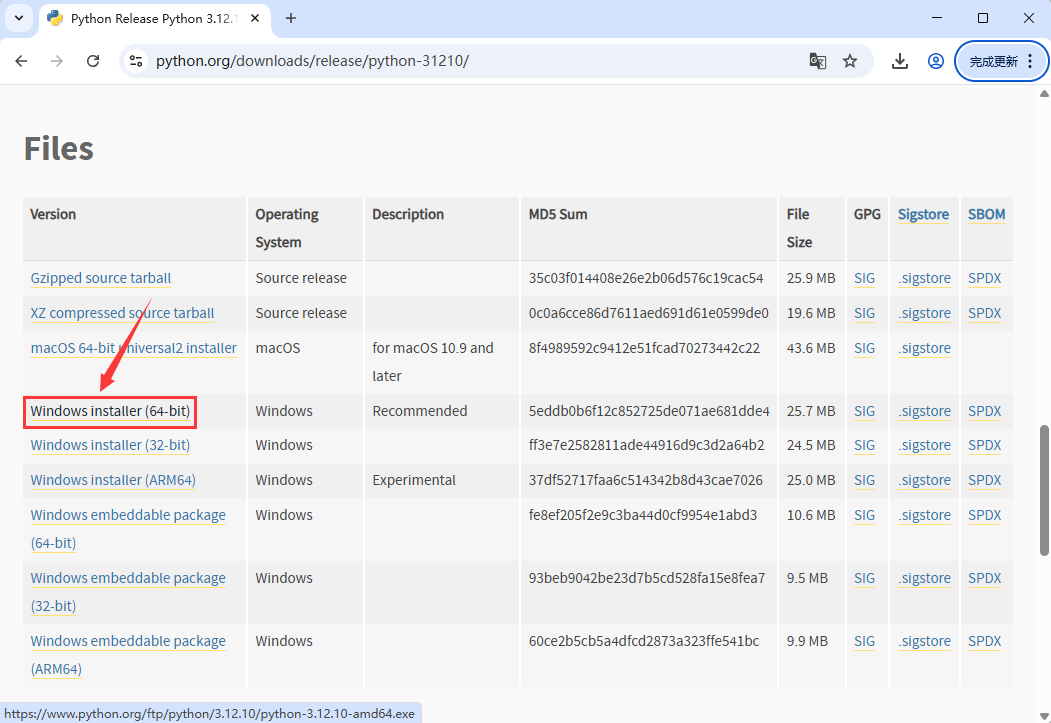Open SPDX link for Windows installer 64-bit
The image size is (1051, 723).
click(984, 411)
